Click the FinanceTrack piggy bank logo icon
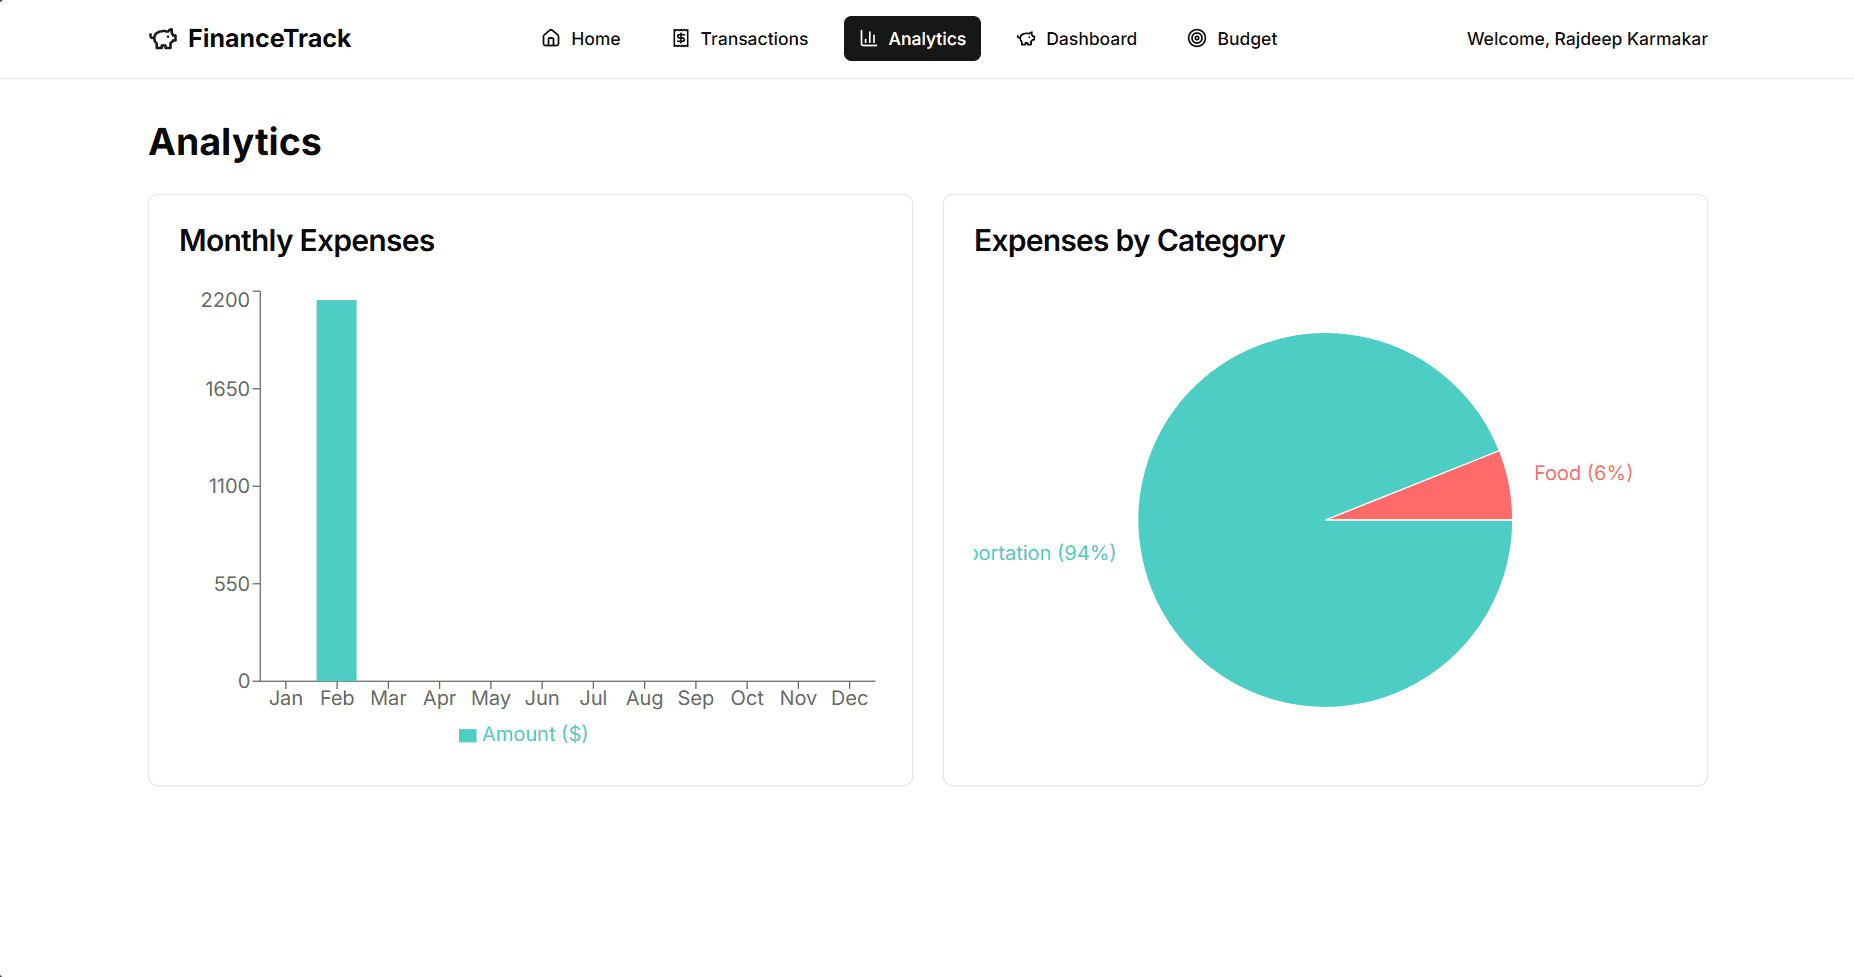1854x977 pixels. [x=163, y=38]
